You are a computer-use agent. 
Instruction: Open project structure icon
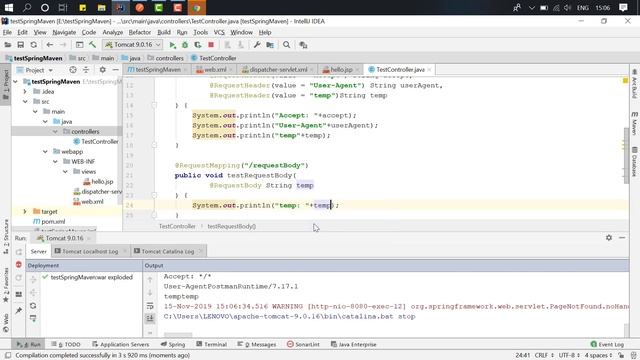[x=270, y=45]
